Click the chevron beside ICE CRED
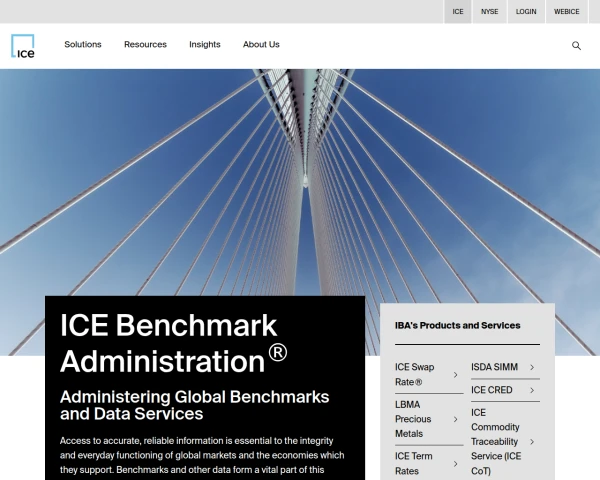Screen dimensions: 600x480 click(532, 390)
